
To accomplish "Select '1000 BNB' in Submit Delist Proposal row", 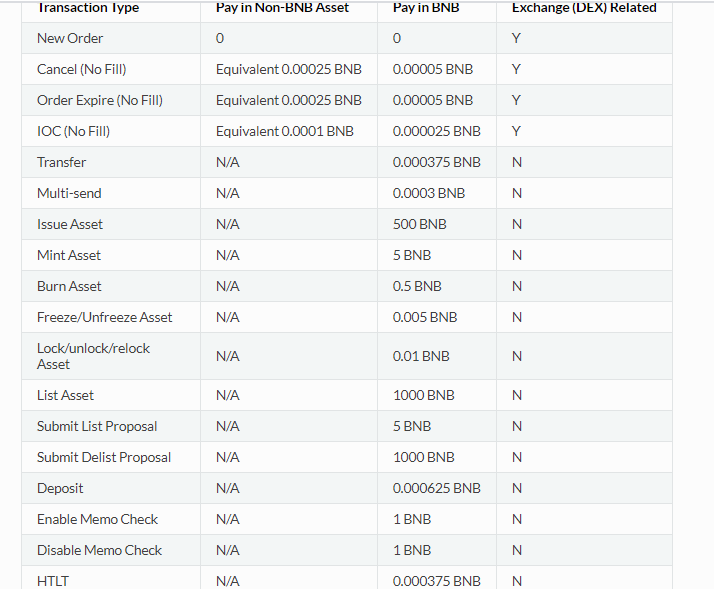I will 423,457.
